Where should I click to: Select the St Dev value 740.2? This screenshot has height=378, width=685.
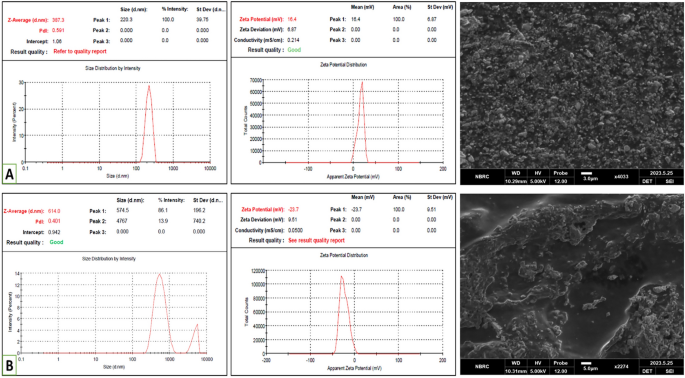198,221
